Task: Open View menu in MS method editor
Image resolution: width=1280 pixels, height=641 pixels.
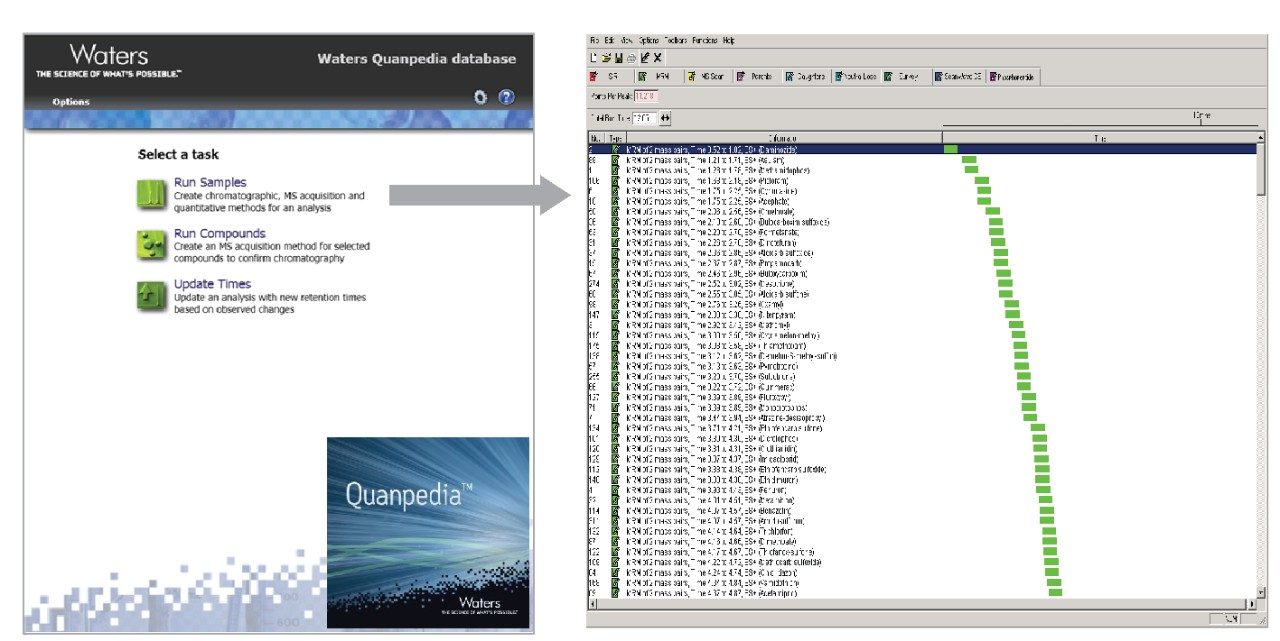Action: click(x=626, y=40)
